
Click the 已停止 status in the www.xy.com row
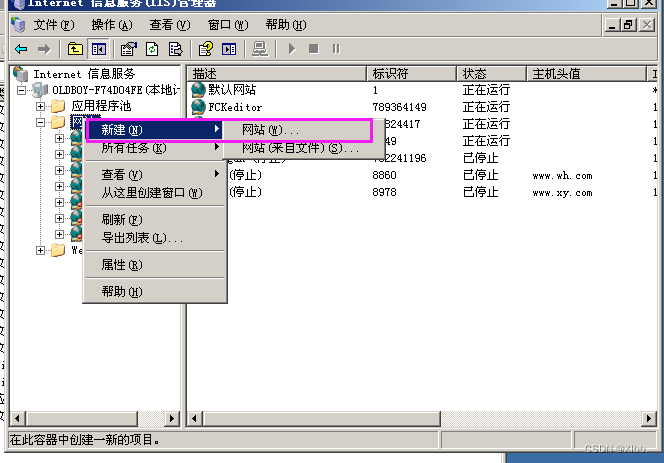click(480, 192)
